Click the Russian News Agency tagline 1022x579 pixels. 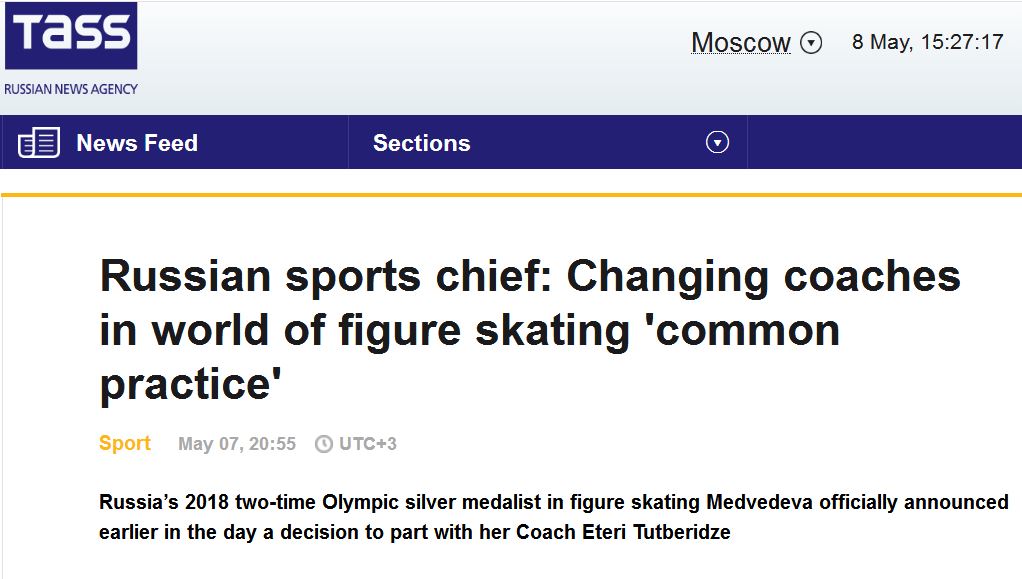71,89
